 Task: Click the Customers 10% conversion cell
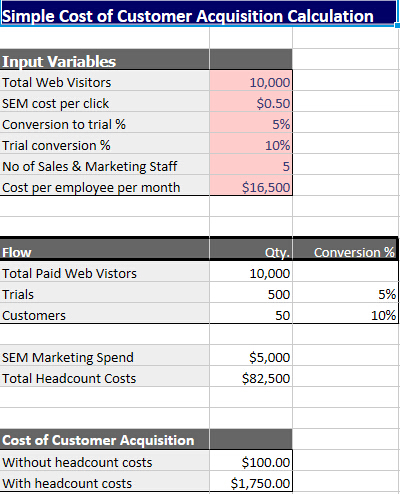tap(345, 313)
